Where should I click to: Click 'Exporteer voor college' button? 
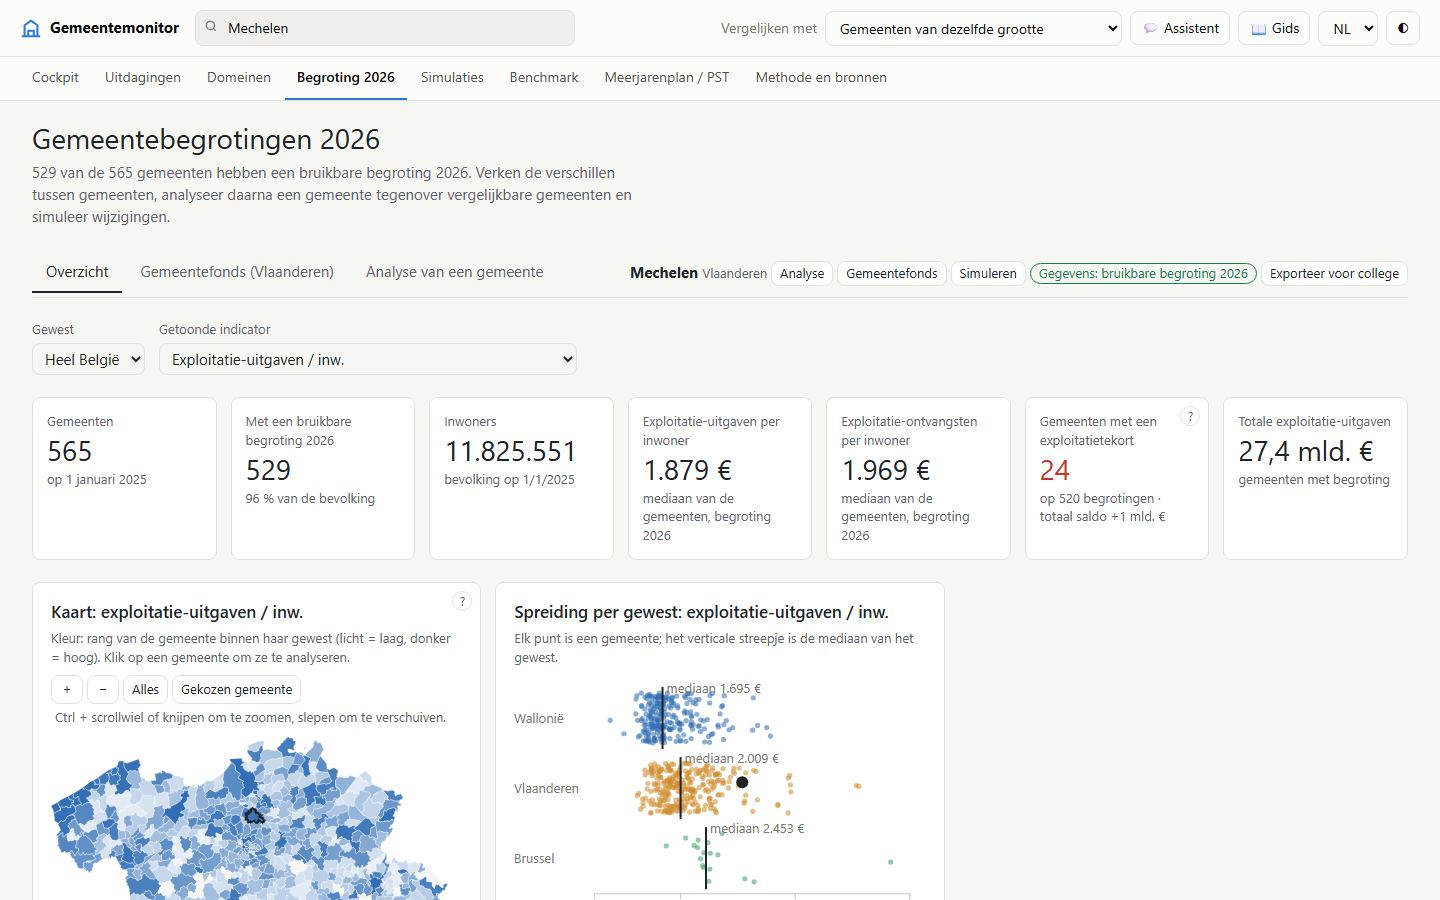[x=1334, y=273]
